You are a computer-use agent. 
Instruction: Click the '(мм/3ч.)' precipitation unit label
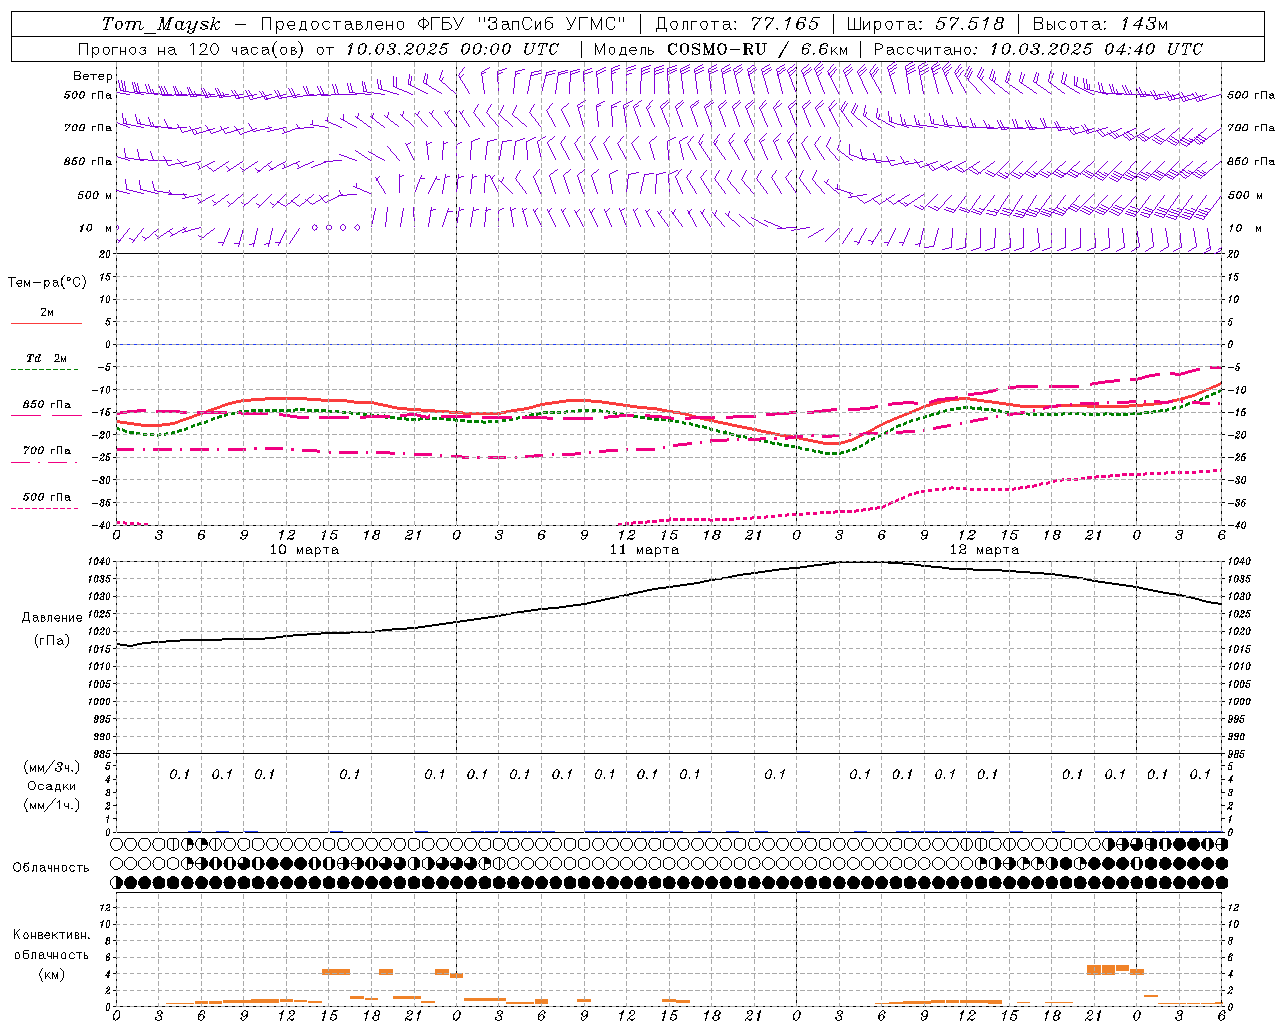point(51,767)
